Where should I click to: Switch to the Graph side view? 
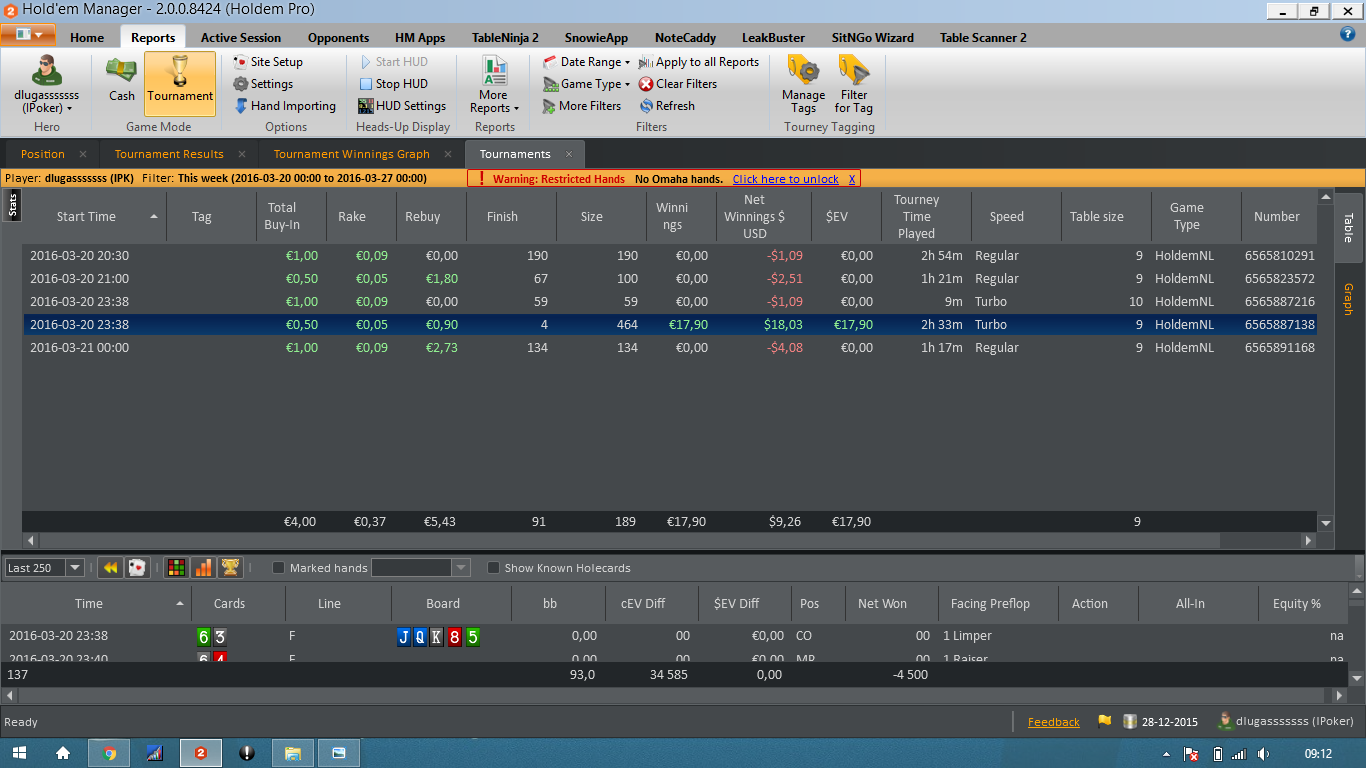click(1348, 299)
